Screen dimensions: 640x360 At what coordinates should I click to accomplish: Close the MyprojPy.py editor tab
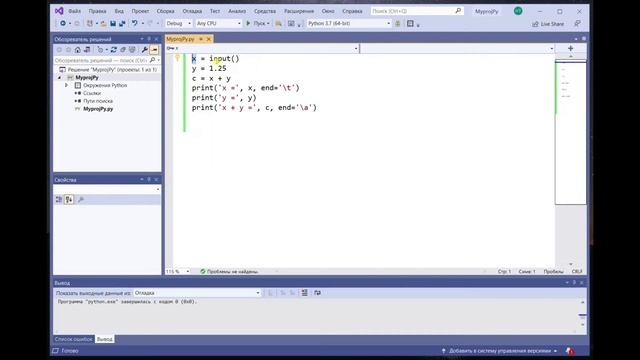coord(209,39)
